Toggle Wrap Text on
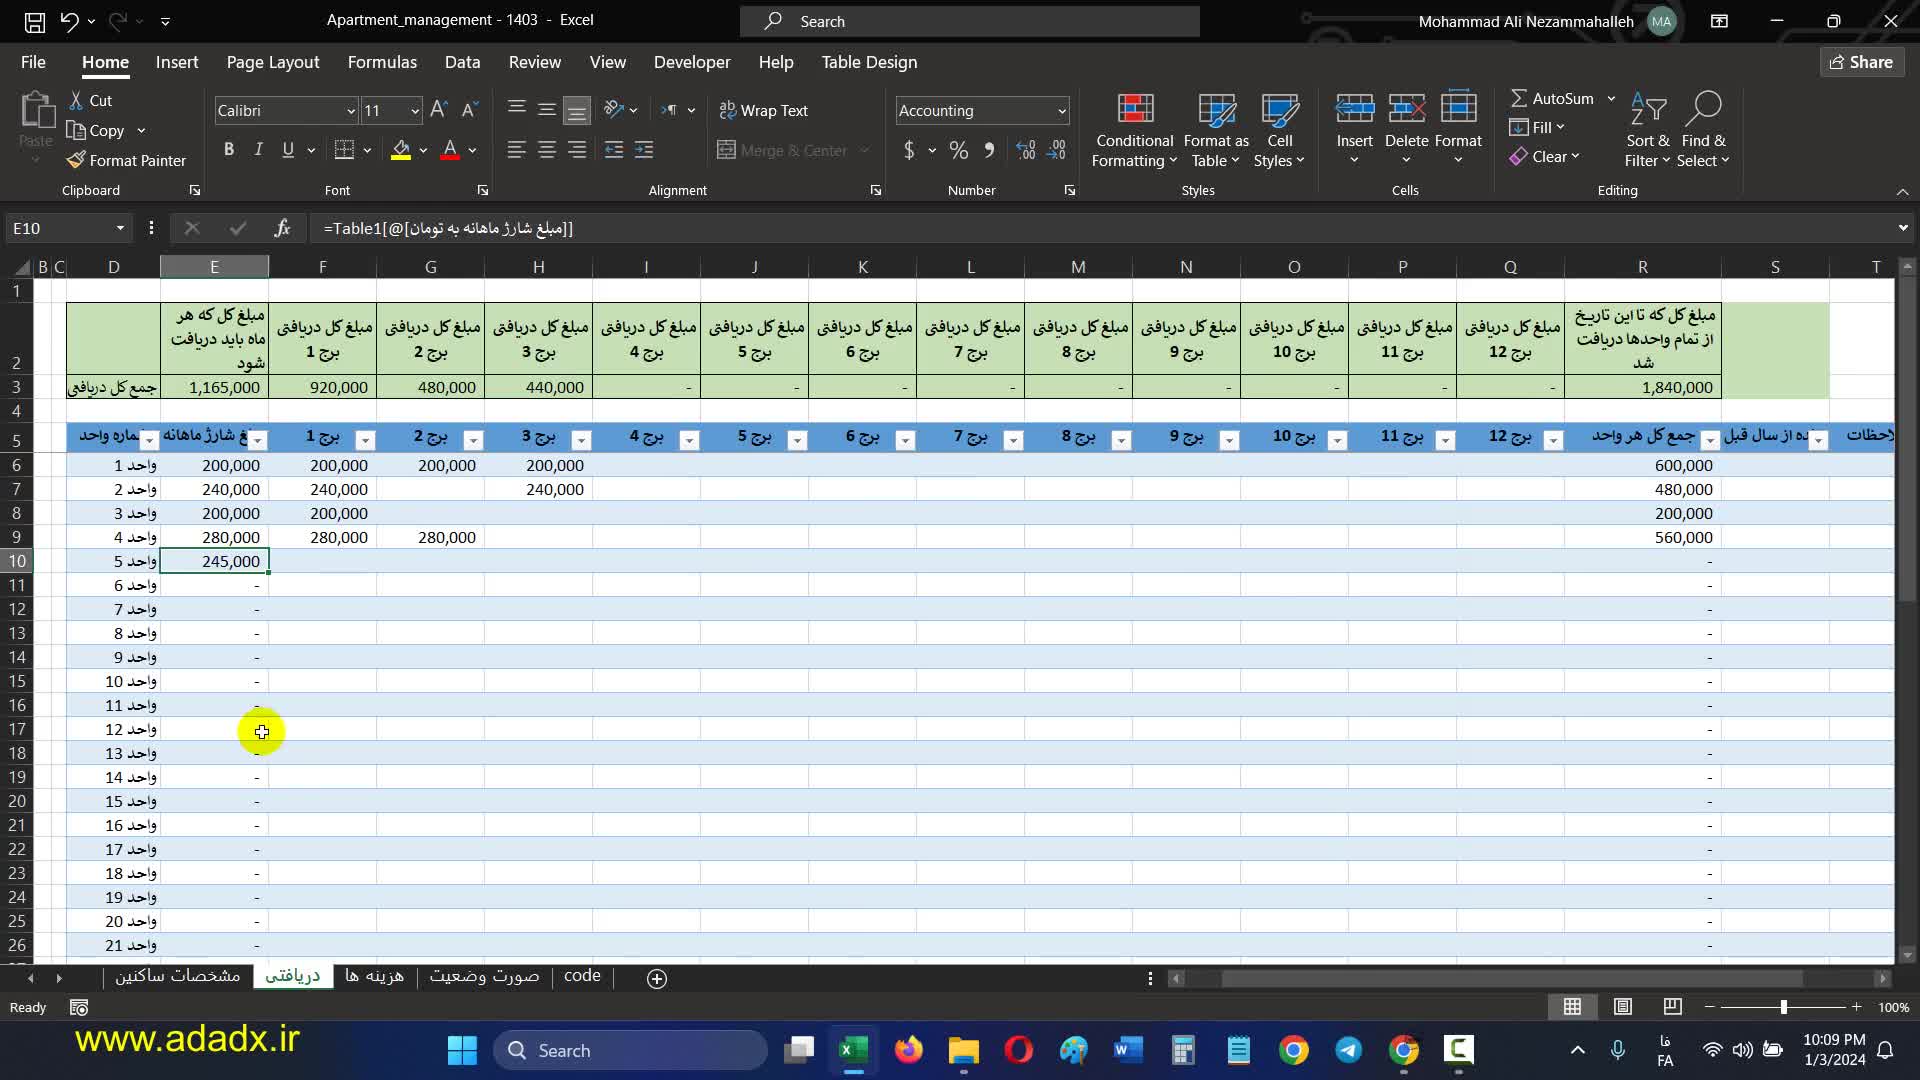1920x1080 pixels. click(763, 110)
